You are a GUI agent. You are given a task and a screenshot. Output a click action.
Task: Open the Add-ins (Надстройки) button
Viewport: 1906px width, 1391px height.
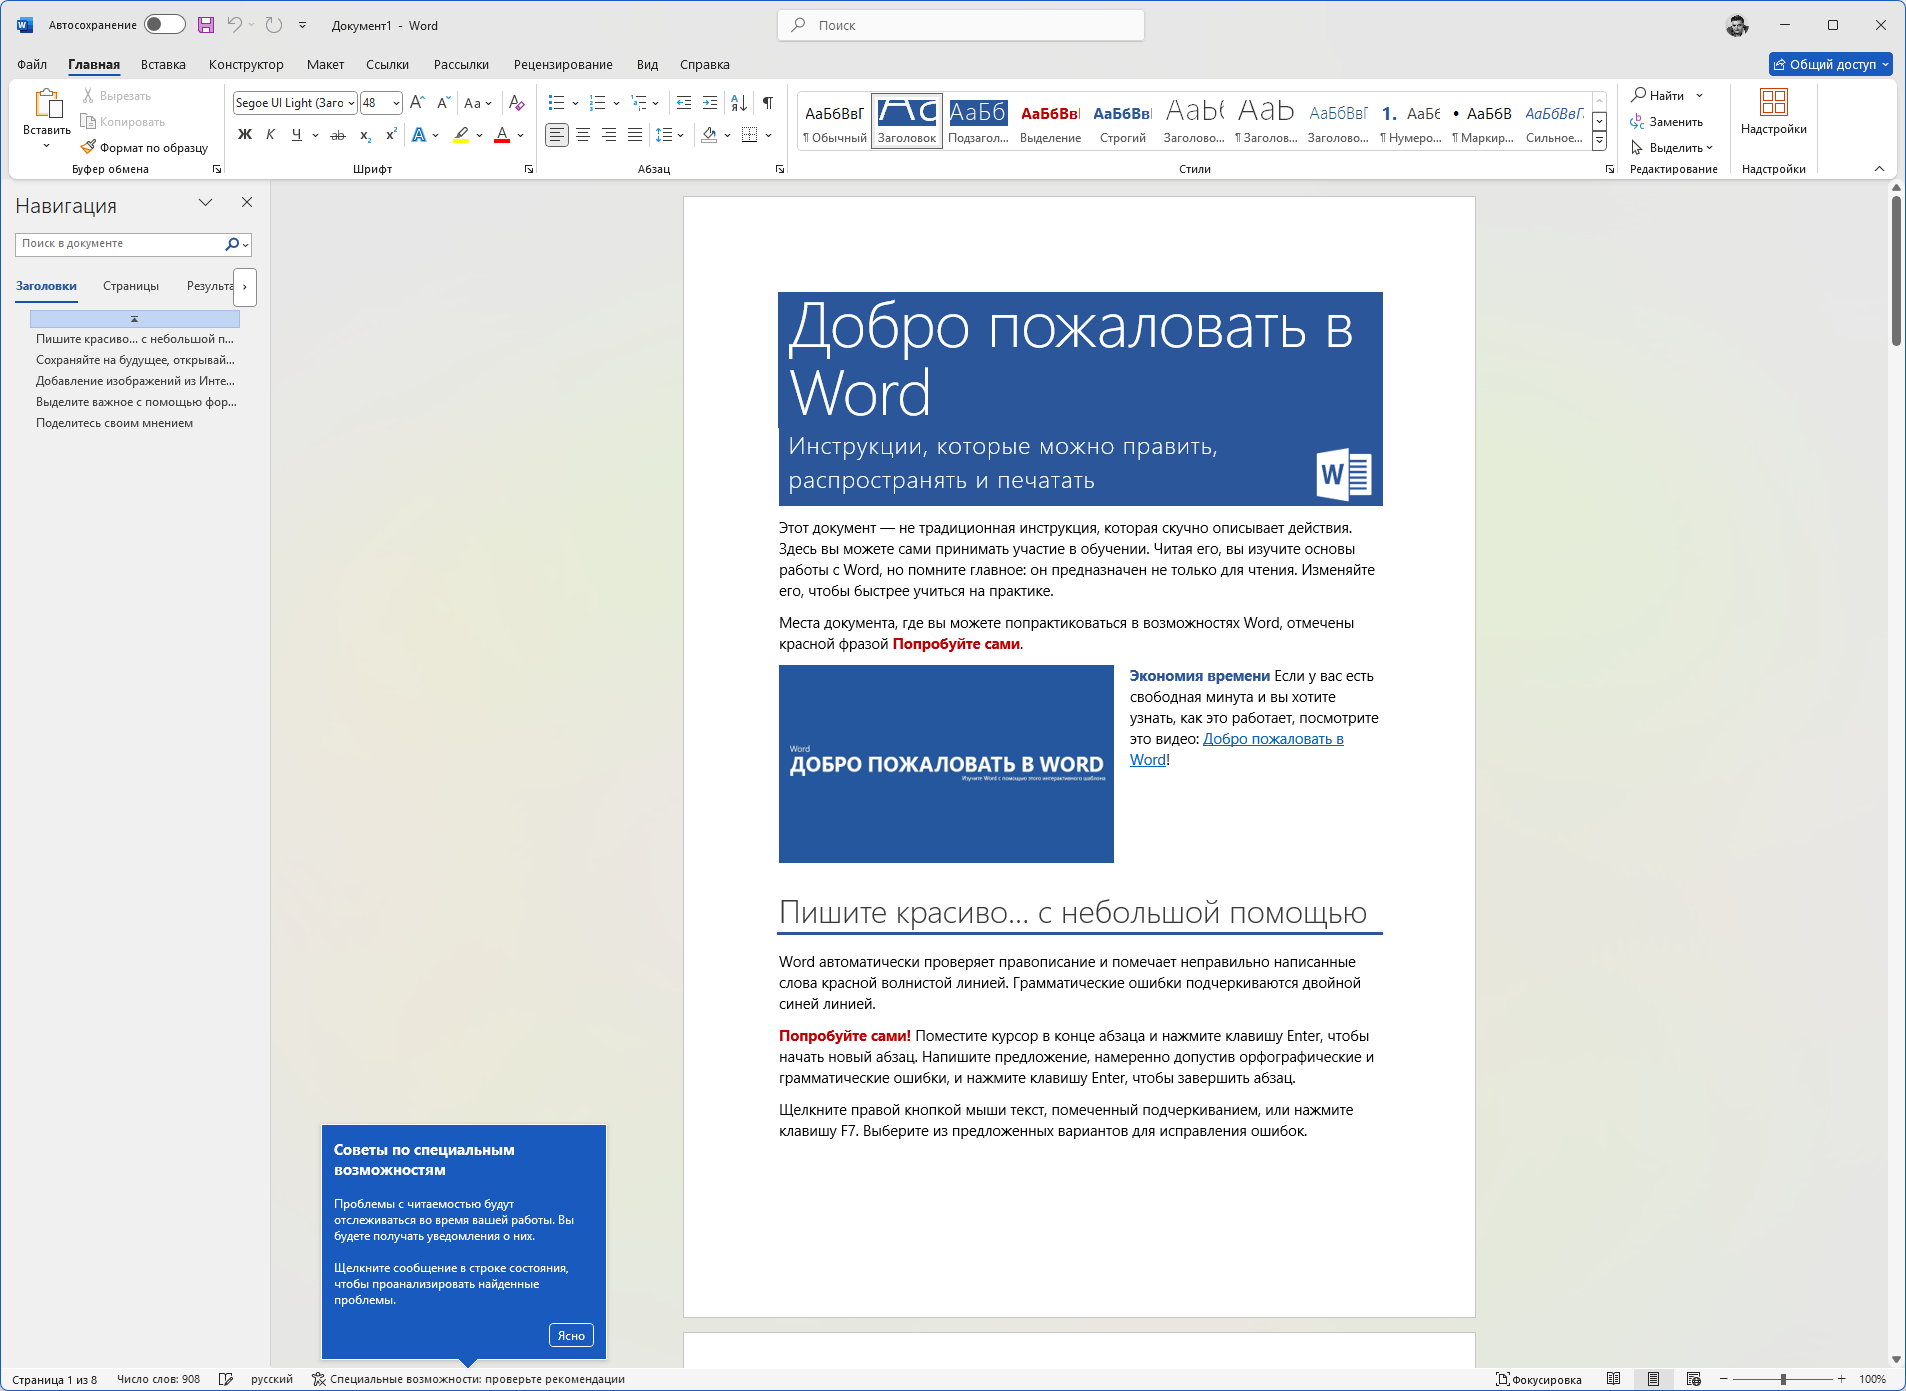coord(1773,112)
